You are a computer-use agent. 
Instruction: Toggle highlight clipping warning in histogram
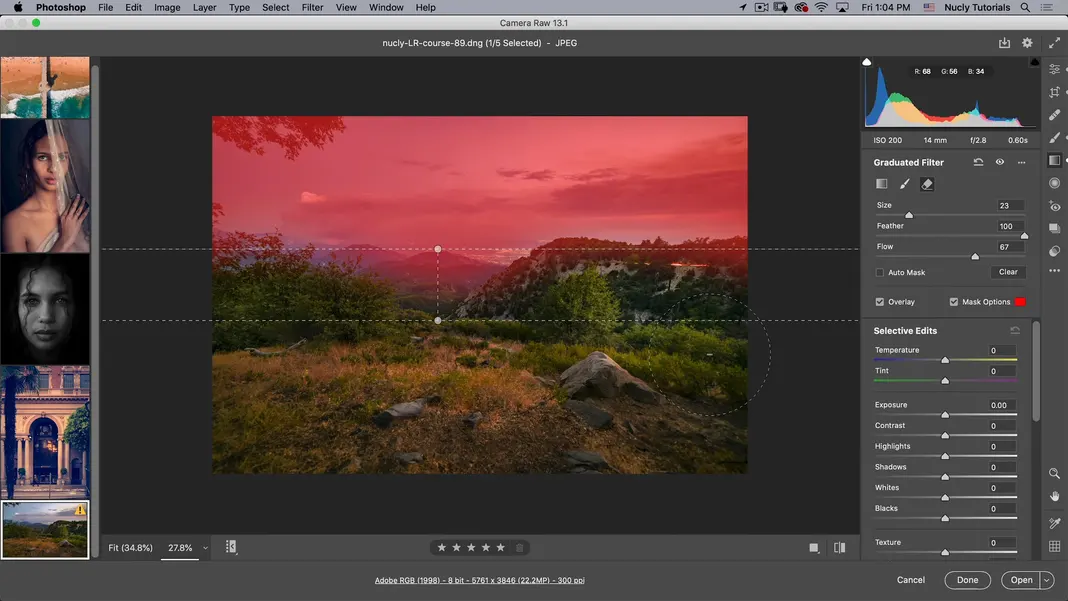pyautogui.click(x=1035, y=62)
